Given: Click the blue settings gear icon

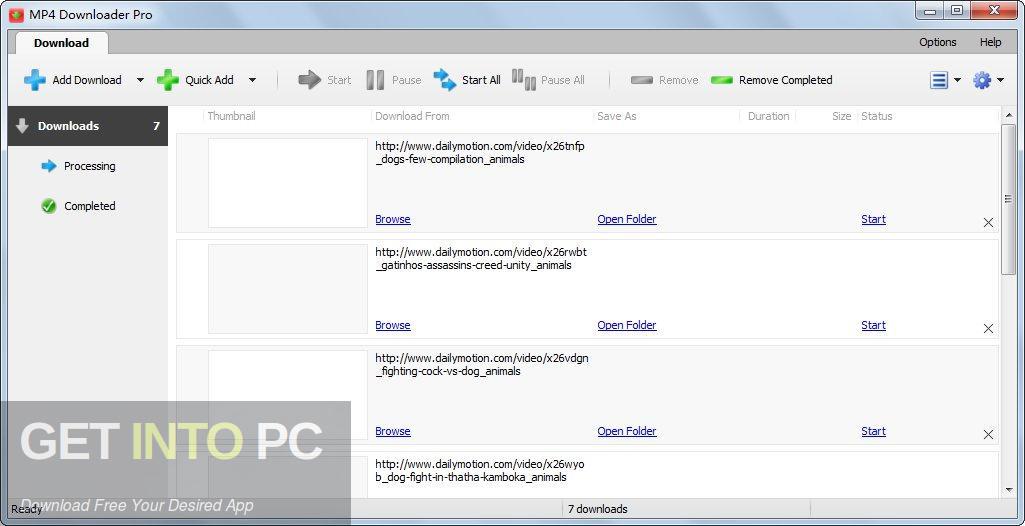Looking at the screenshot, I should click(982, 80).
